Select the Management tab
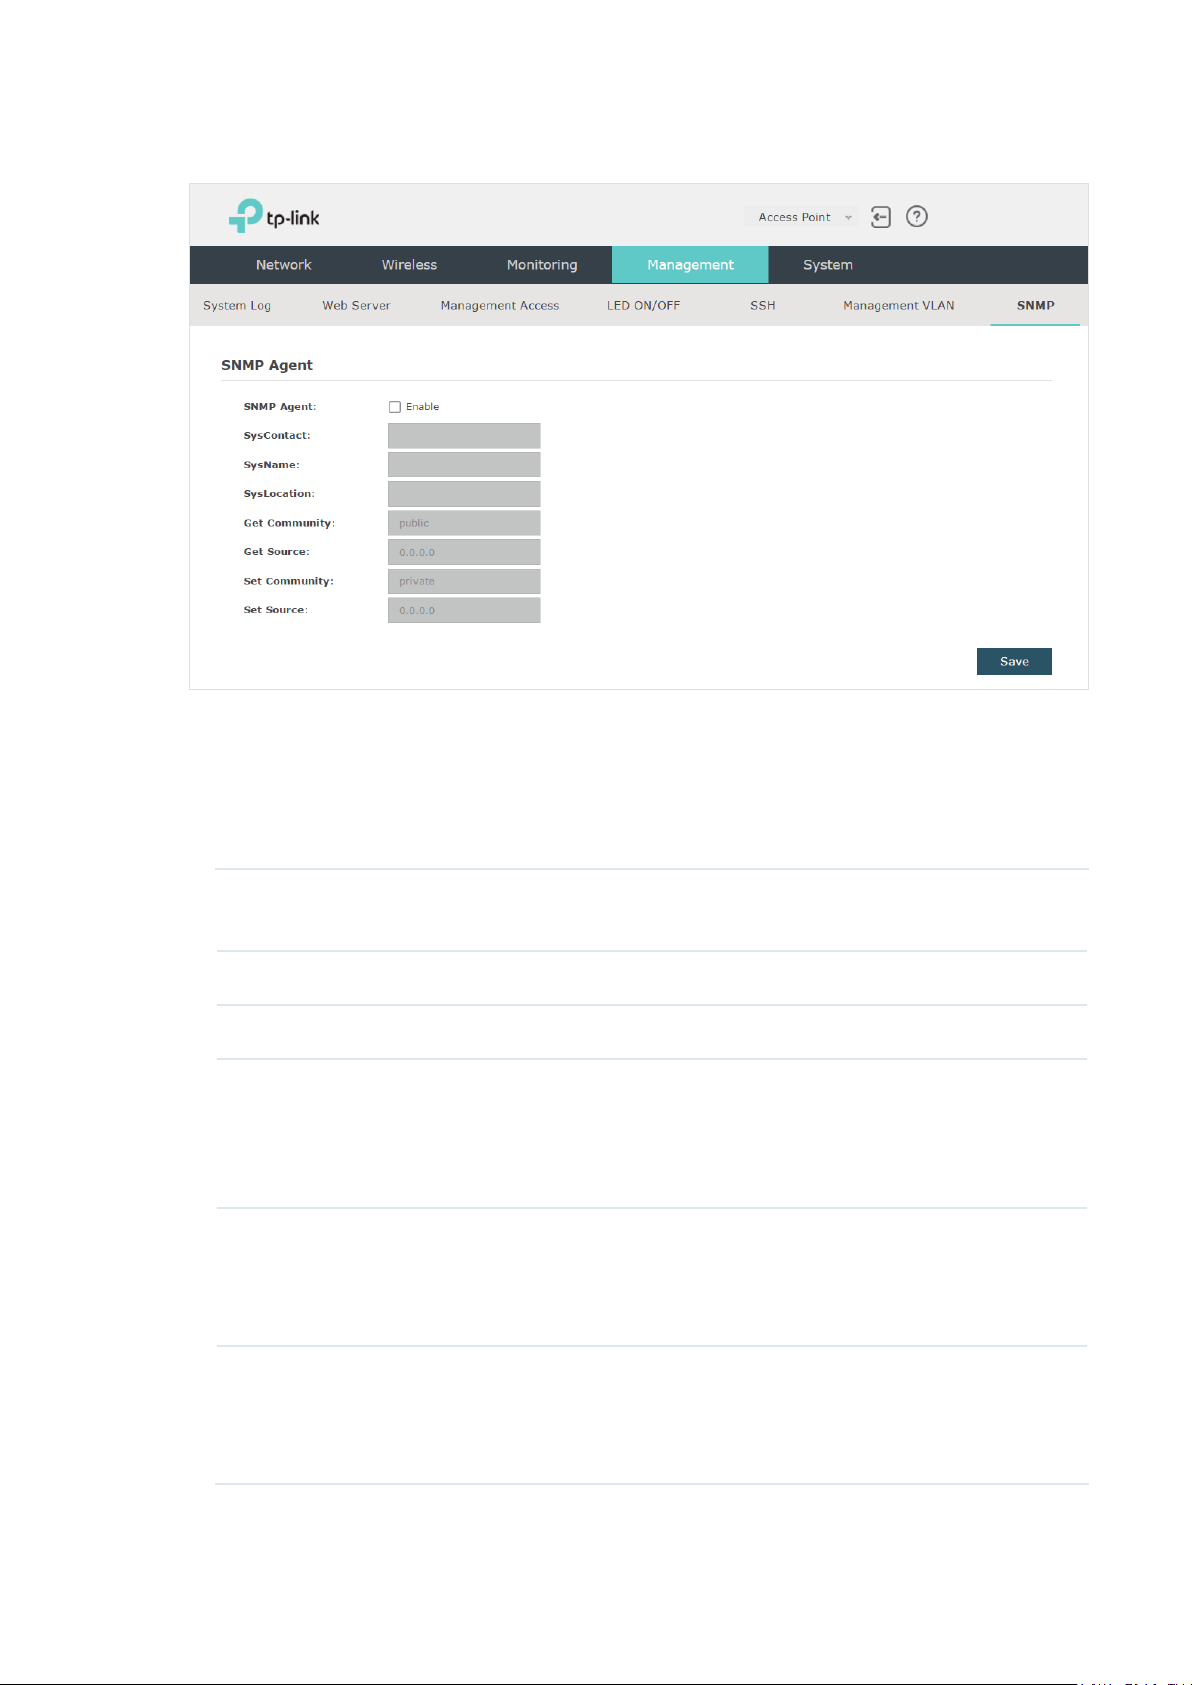This screenshot has width=1192, height=1685. click(690, 265)
